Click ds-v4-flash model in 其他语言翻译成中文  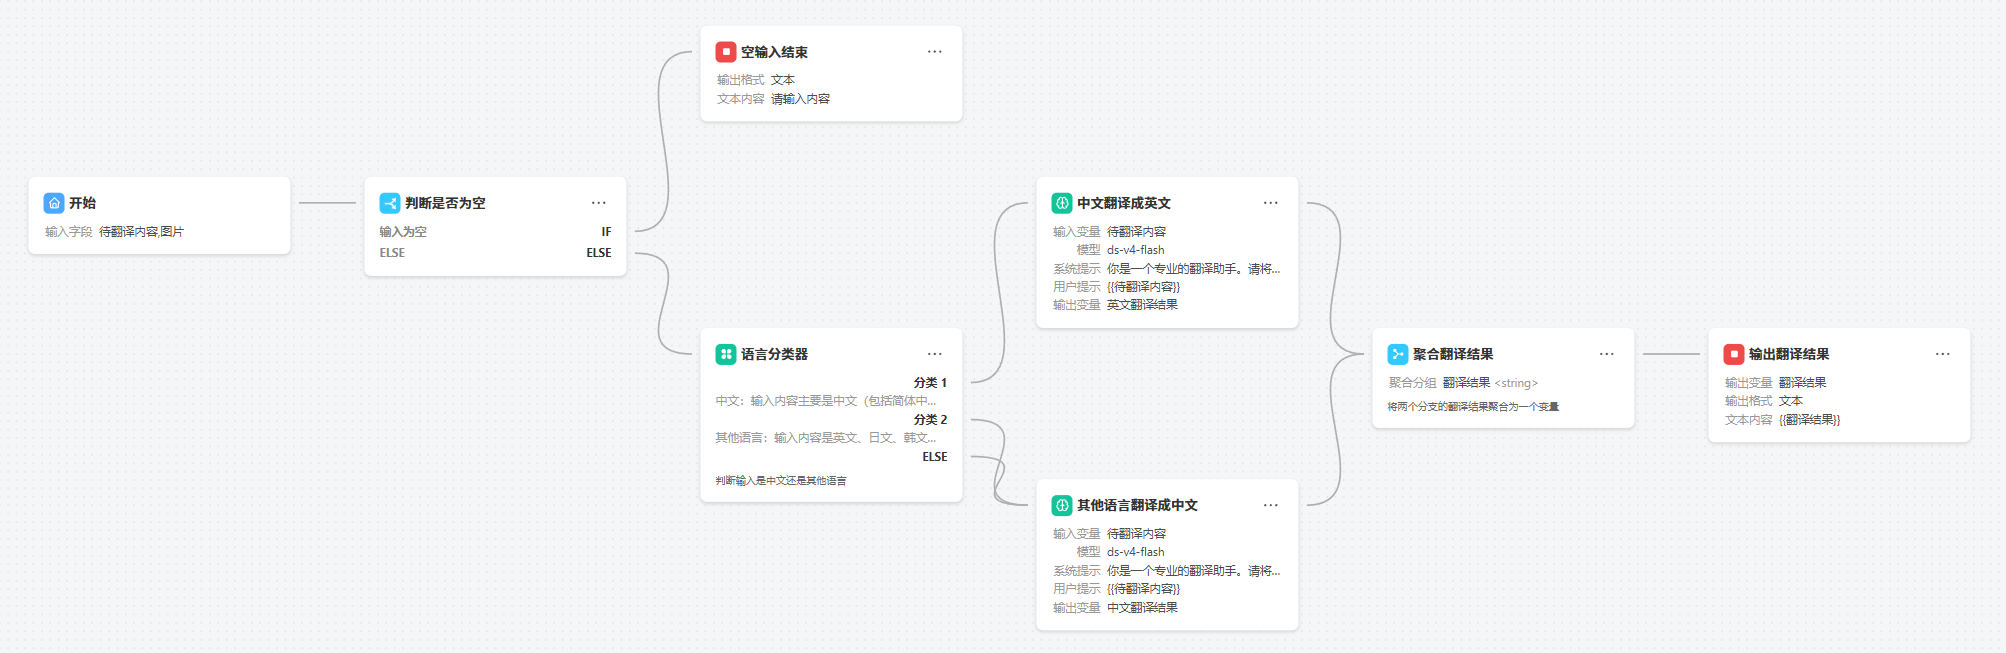click(1136, 552)
